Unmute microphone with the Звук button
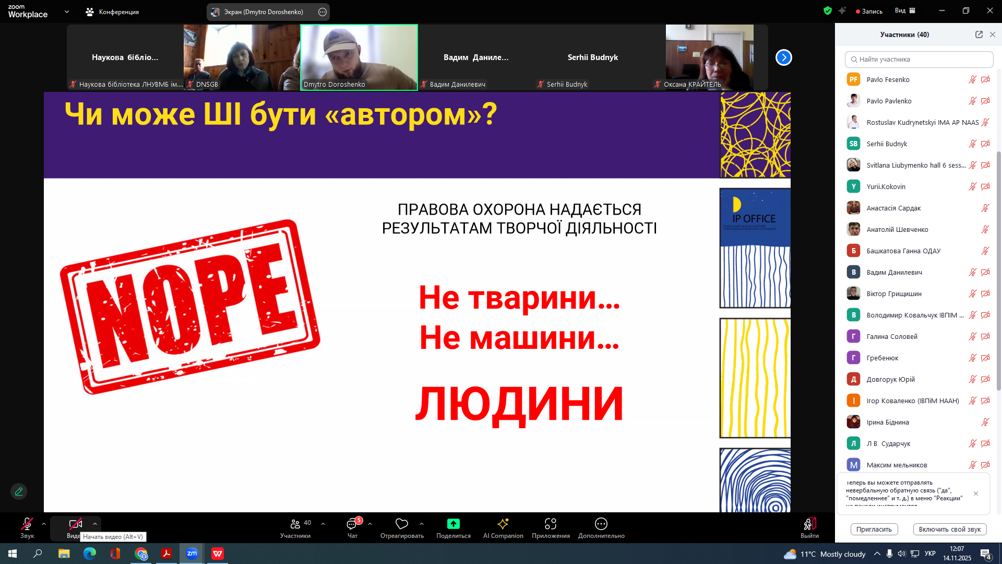 point(27,524)
